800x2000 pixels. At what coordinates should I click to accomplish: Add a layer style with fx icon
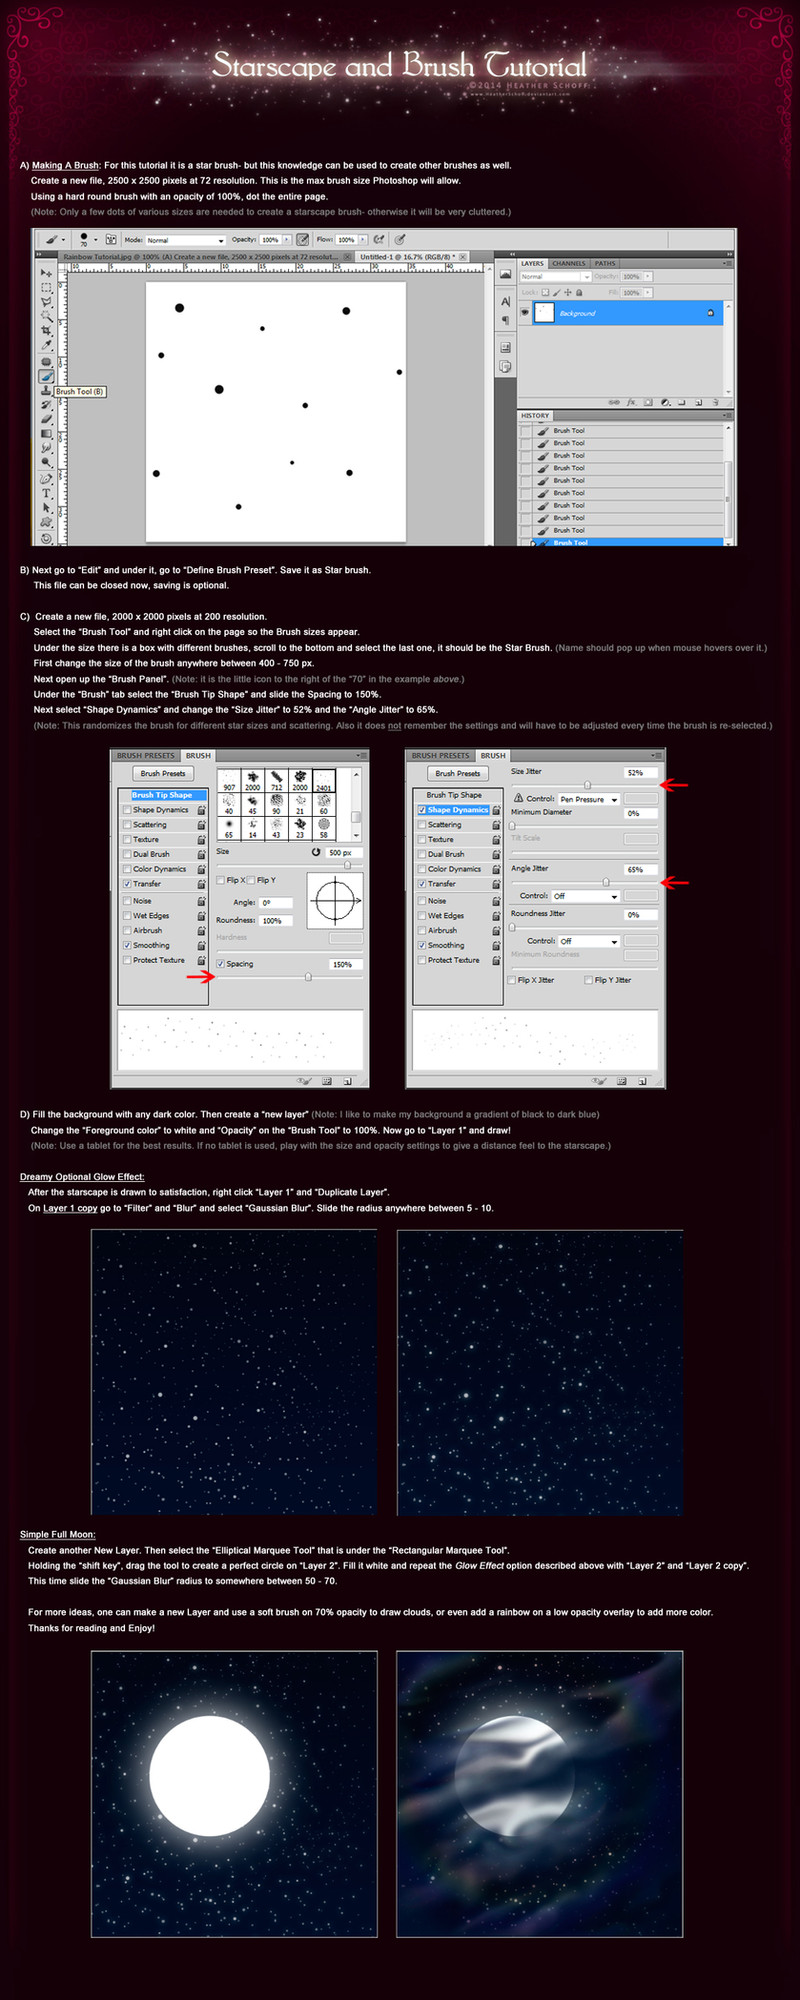(632, 402)
